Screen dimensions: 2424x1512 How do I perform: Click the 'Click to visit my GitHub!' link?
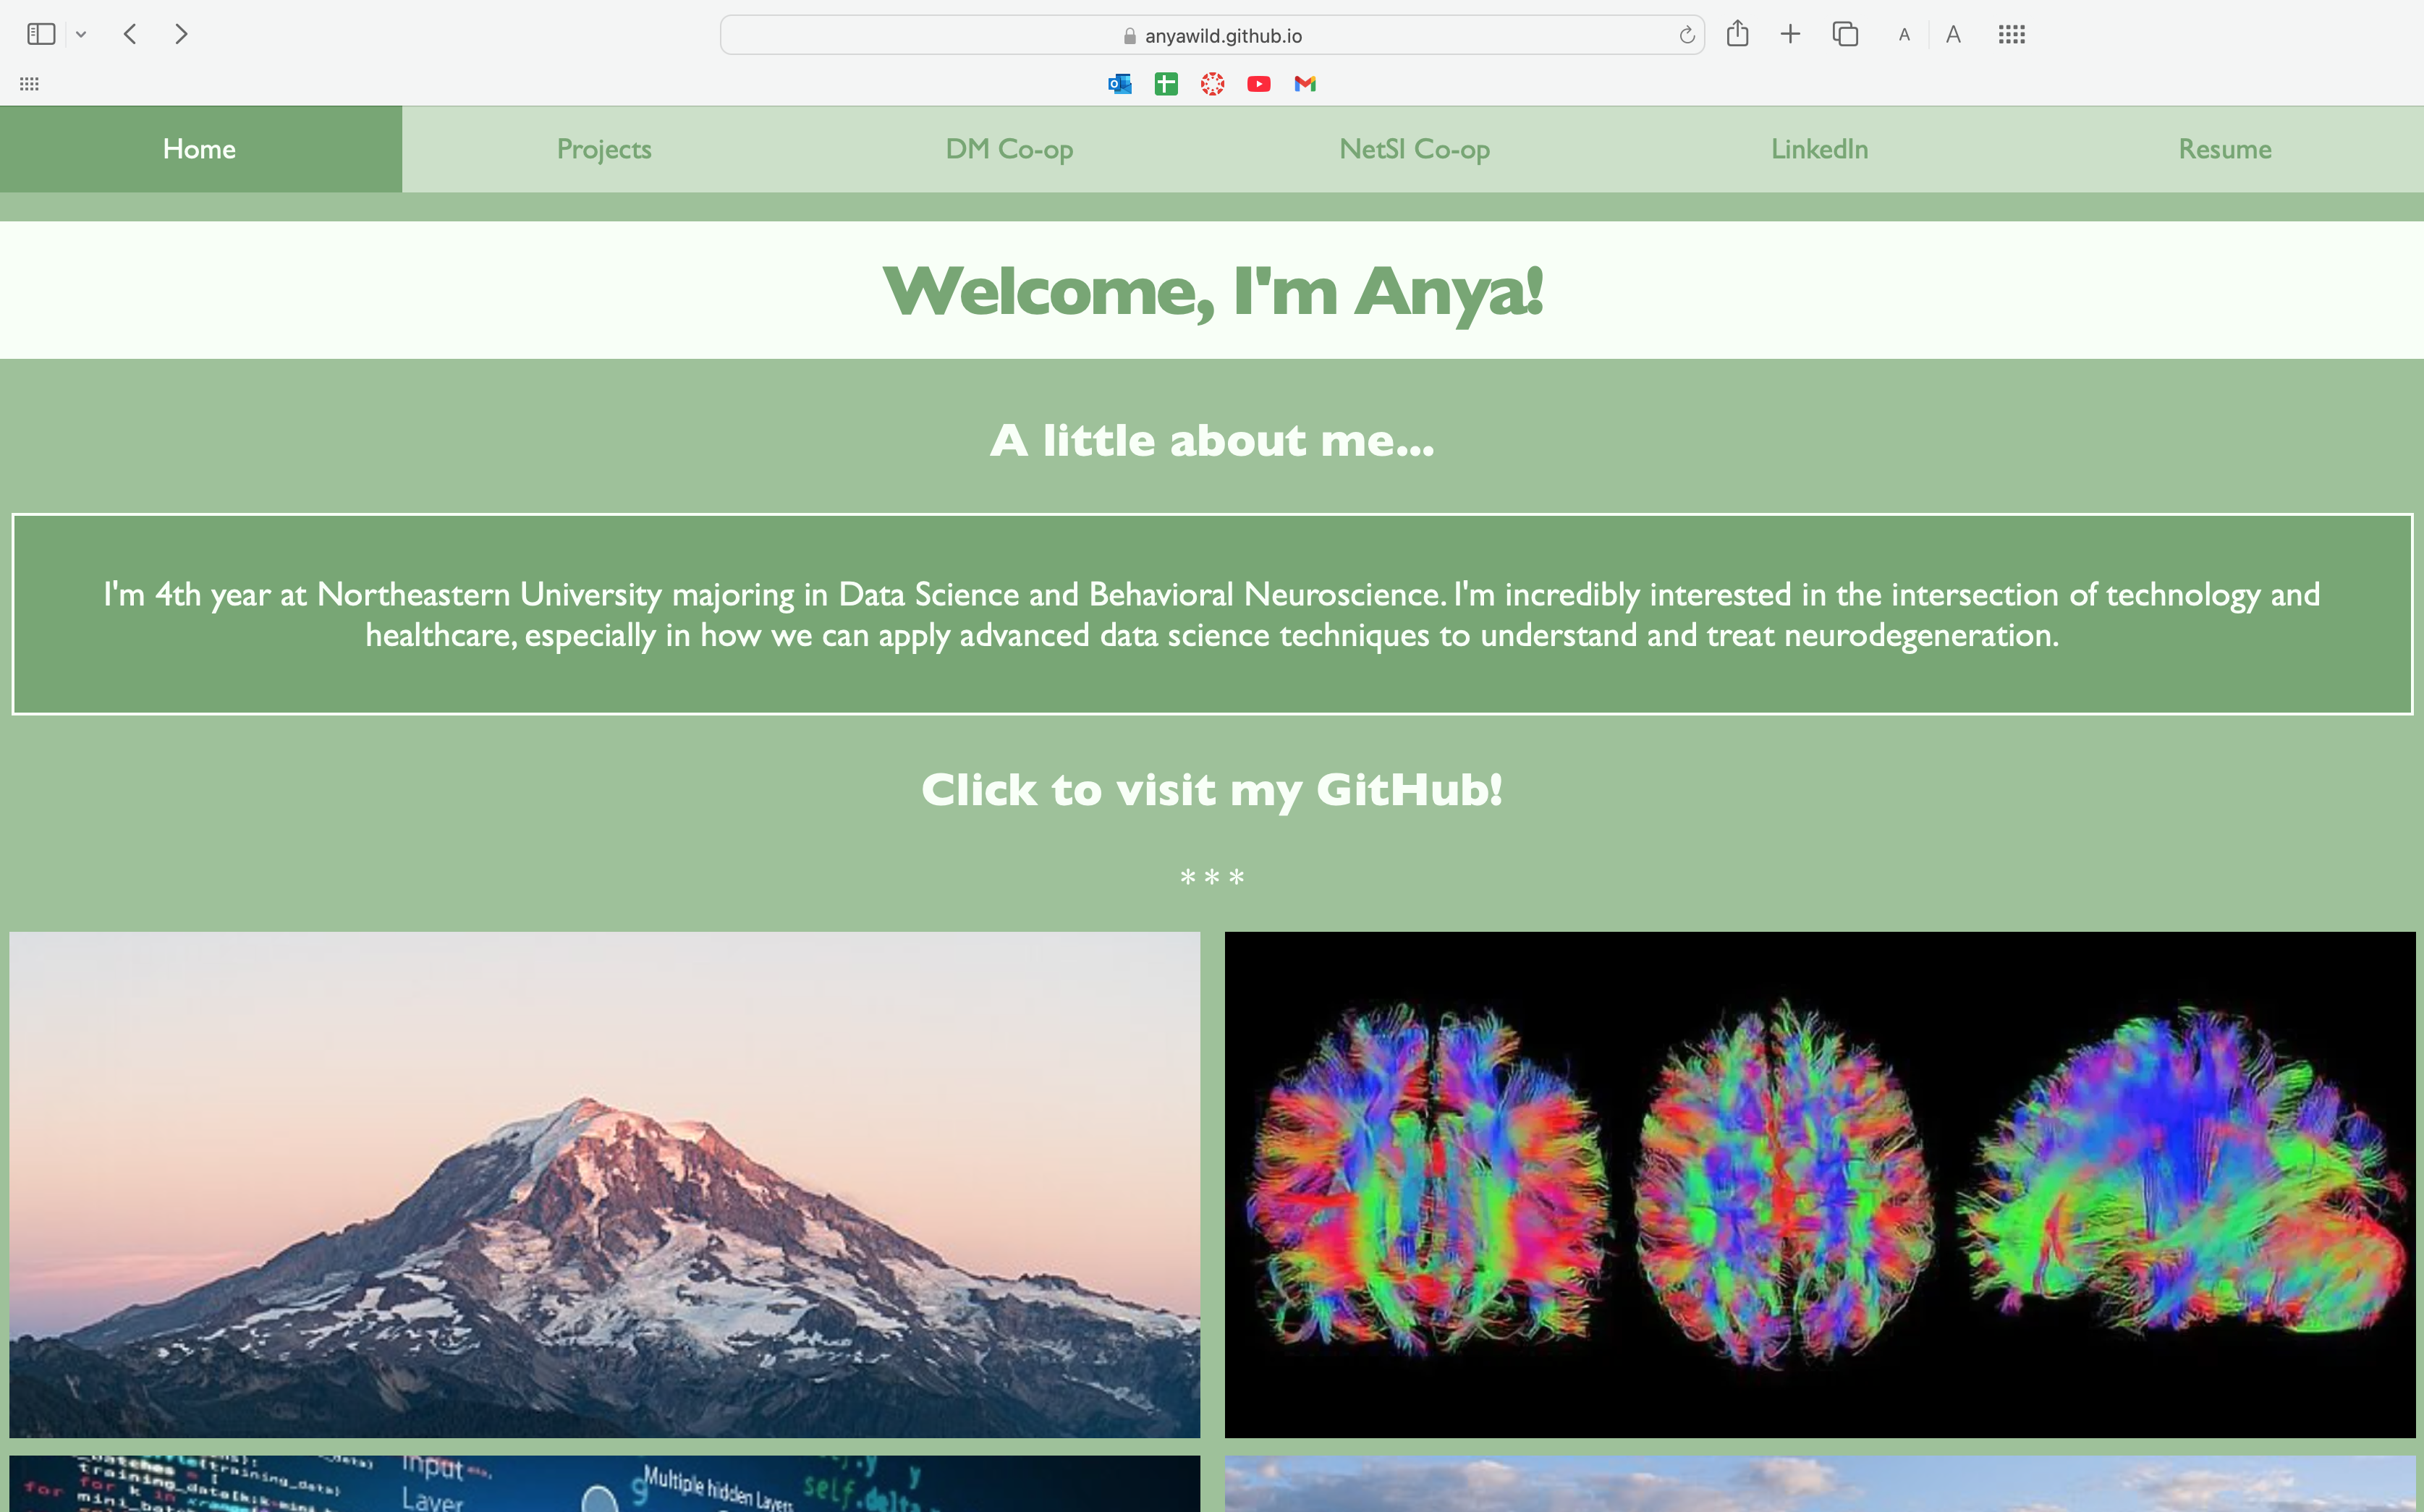1211,790
